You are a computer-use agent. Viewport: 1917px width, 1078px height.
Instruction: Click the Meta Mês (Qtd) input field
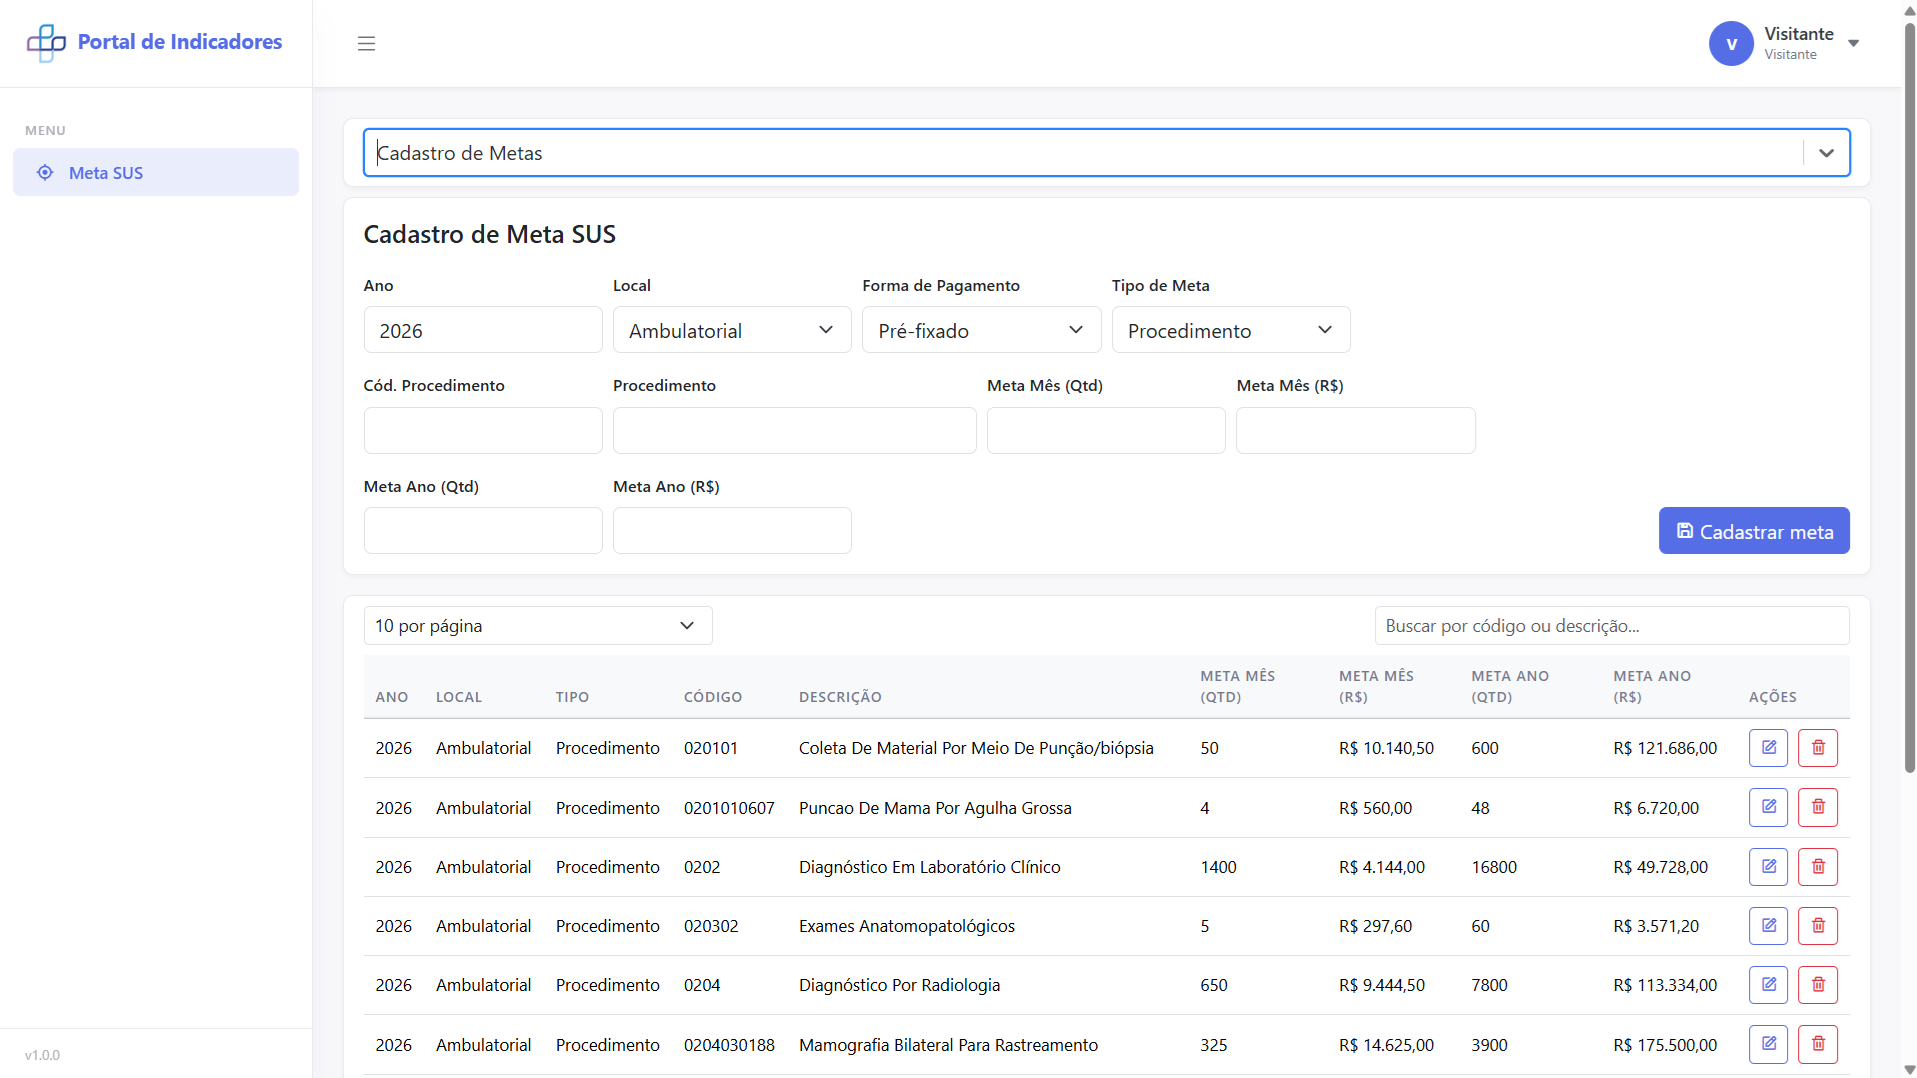point(1106,431)
